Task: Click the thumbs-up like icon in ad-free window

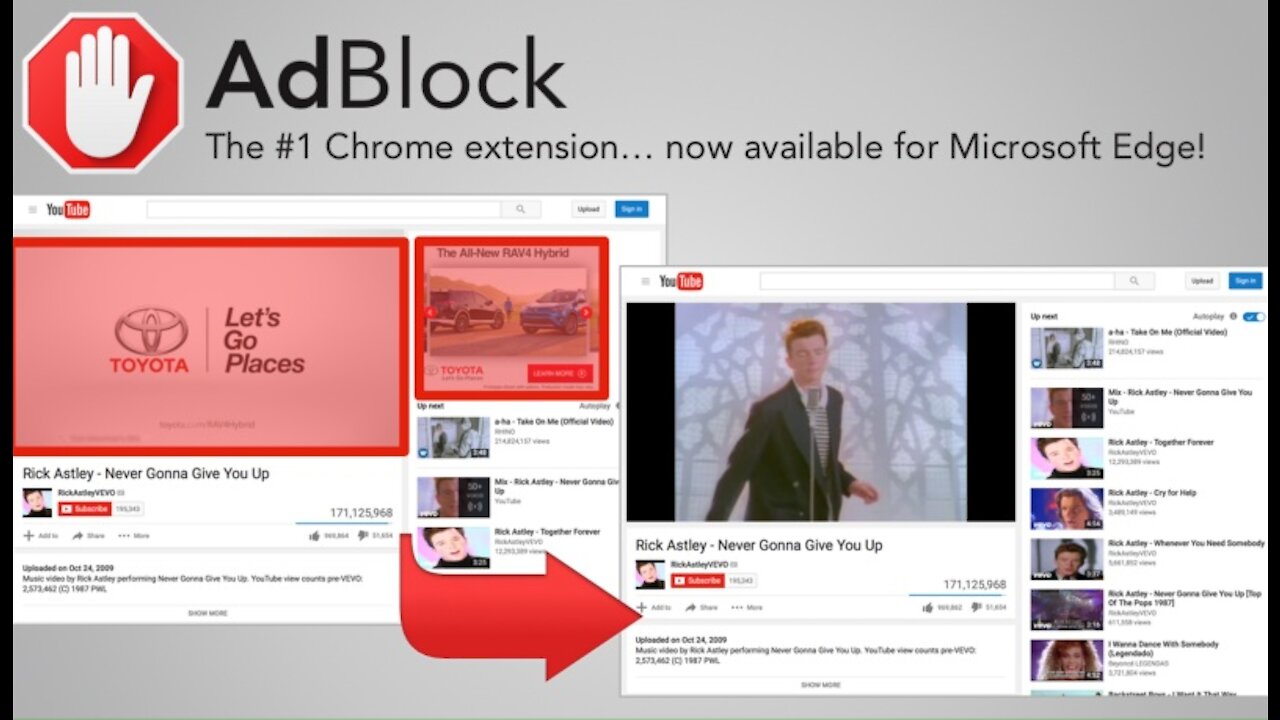Action: (x=928, y=607)
